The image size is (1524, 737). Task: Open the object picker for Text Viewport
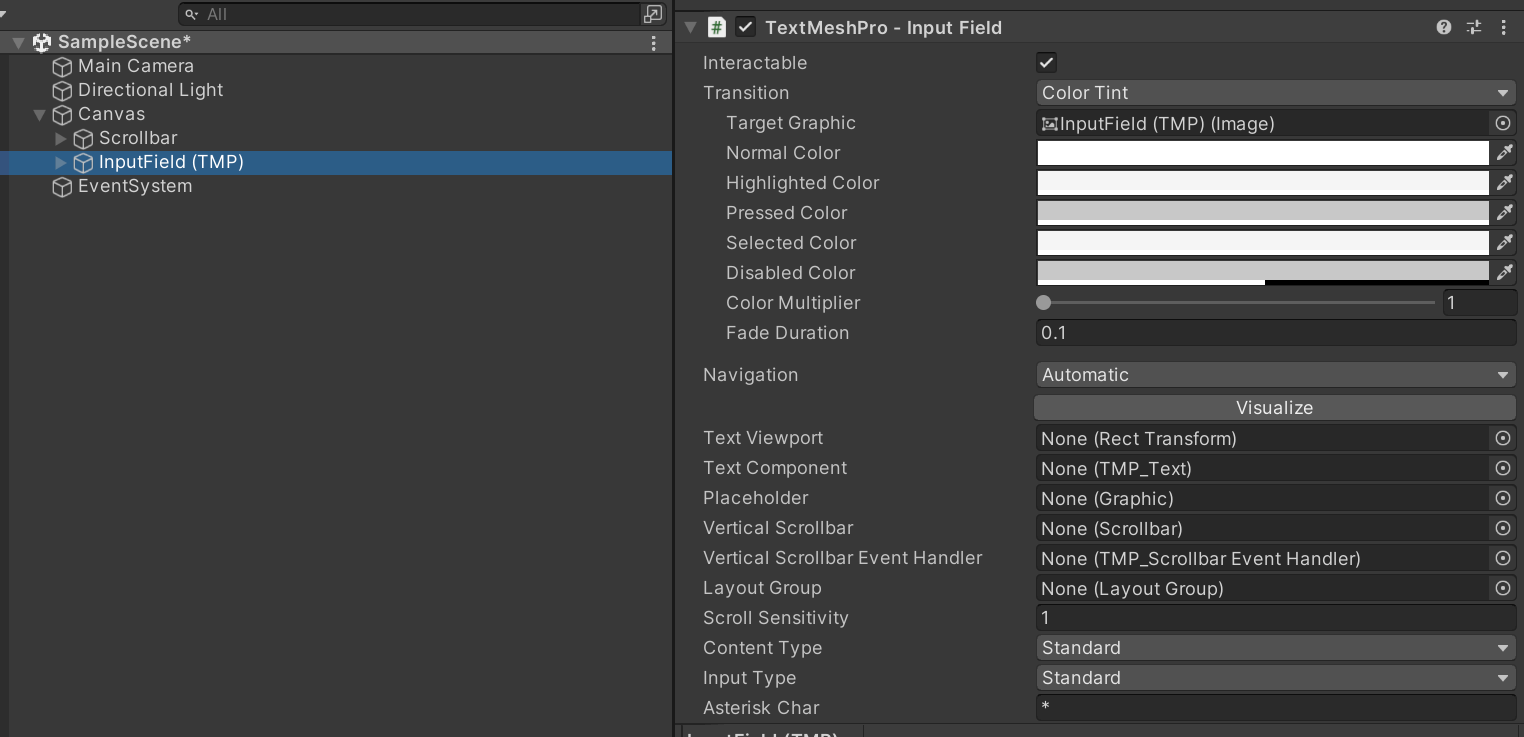[1503, 438]
